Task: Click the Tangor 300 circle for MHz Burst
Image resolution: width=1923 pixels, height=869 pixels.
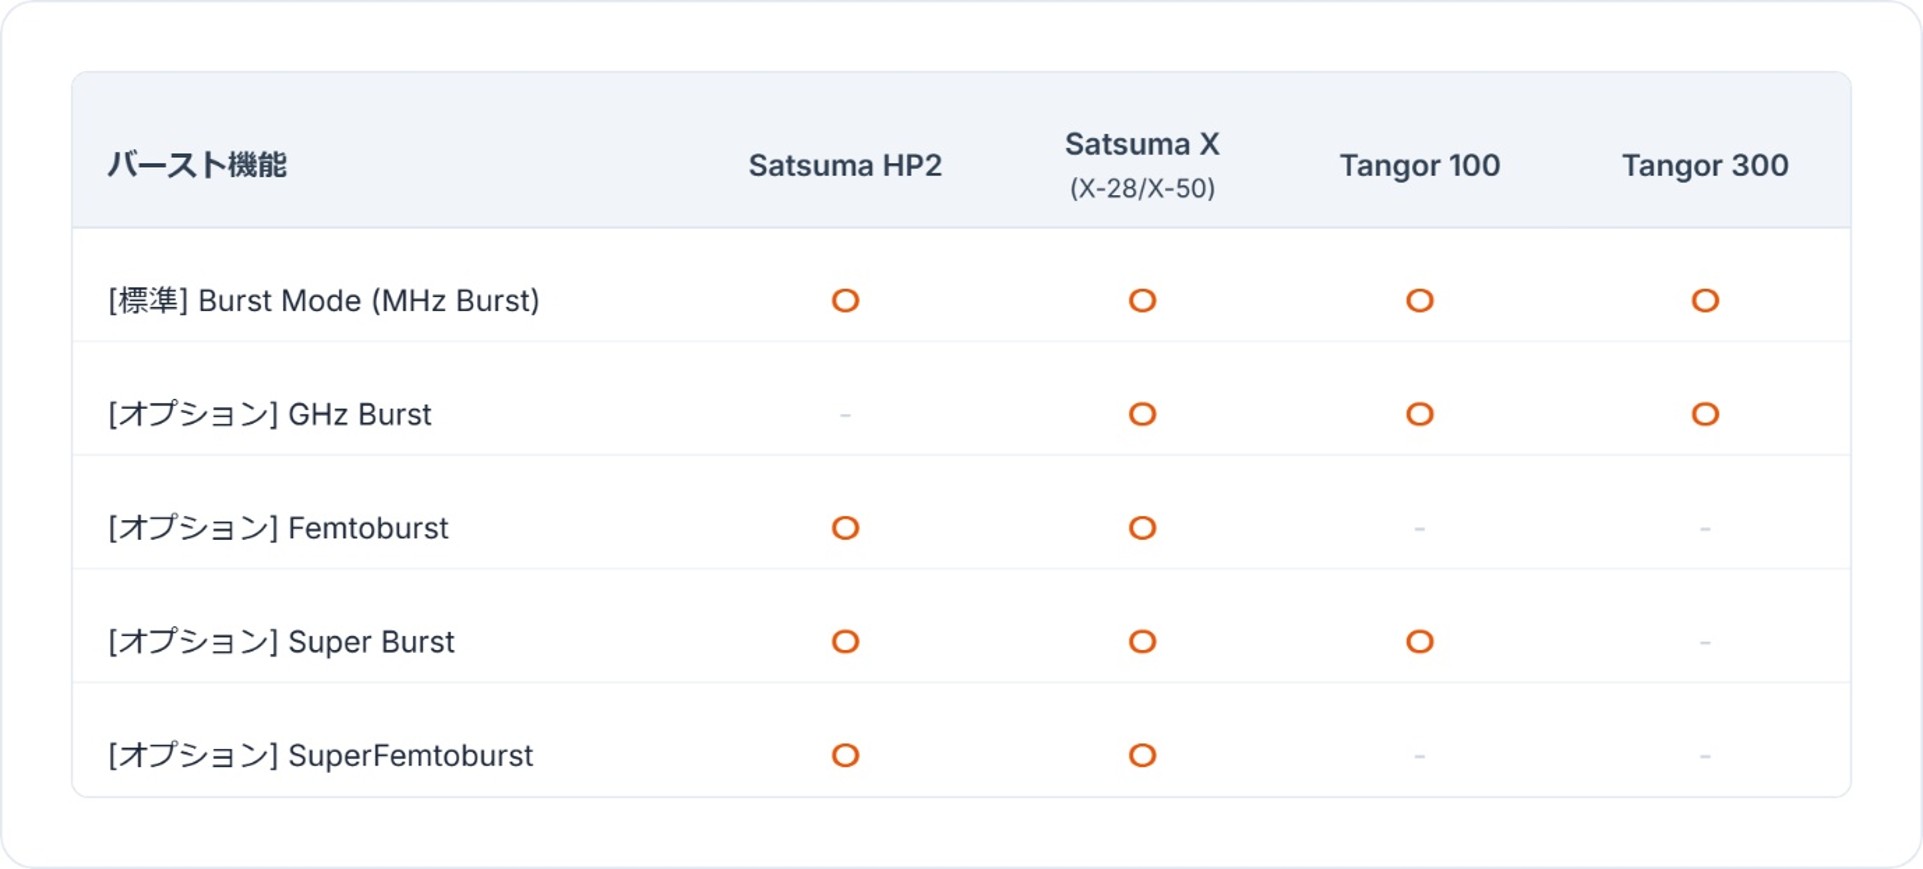Action: 1705,300
